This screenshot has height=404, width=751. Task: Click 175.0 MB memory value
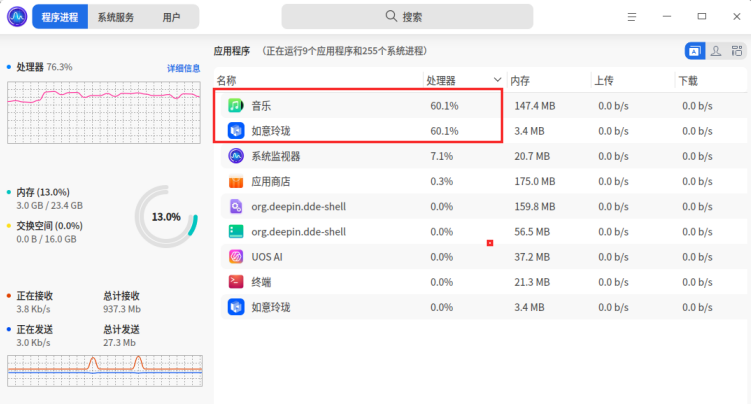[535, 181]
